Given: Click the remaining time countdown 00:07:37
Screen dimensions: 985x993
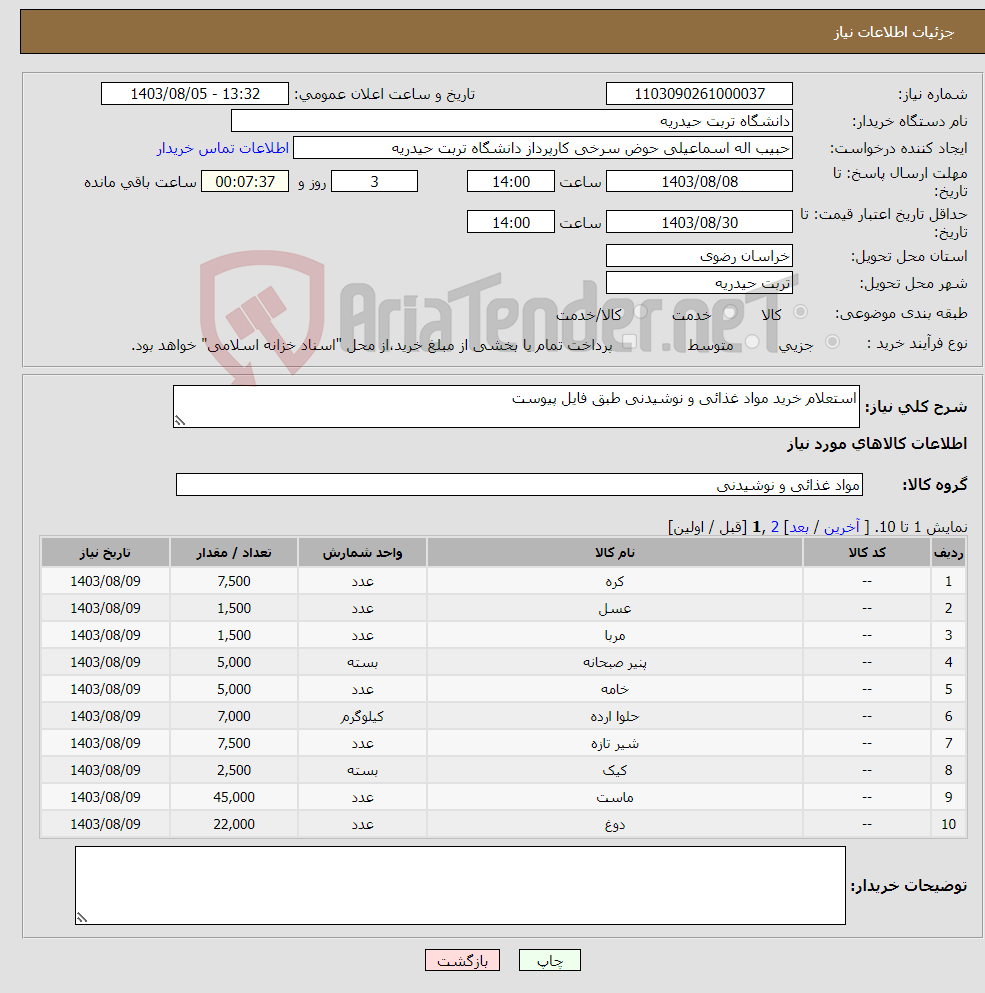Looking at the screenshot, I should point(245,182).
